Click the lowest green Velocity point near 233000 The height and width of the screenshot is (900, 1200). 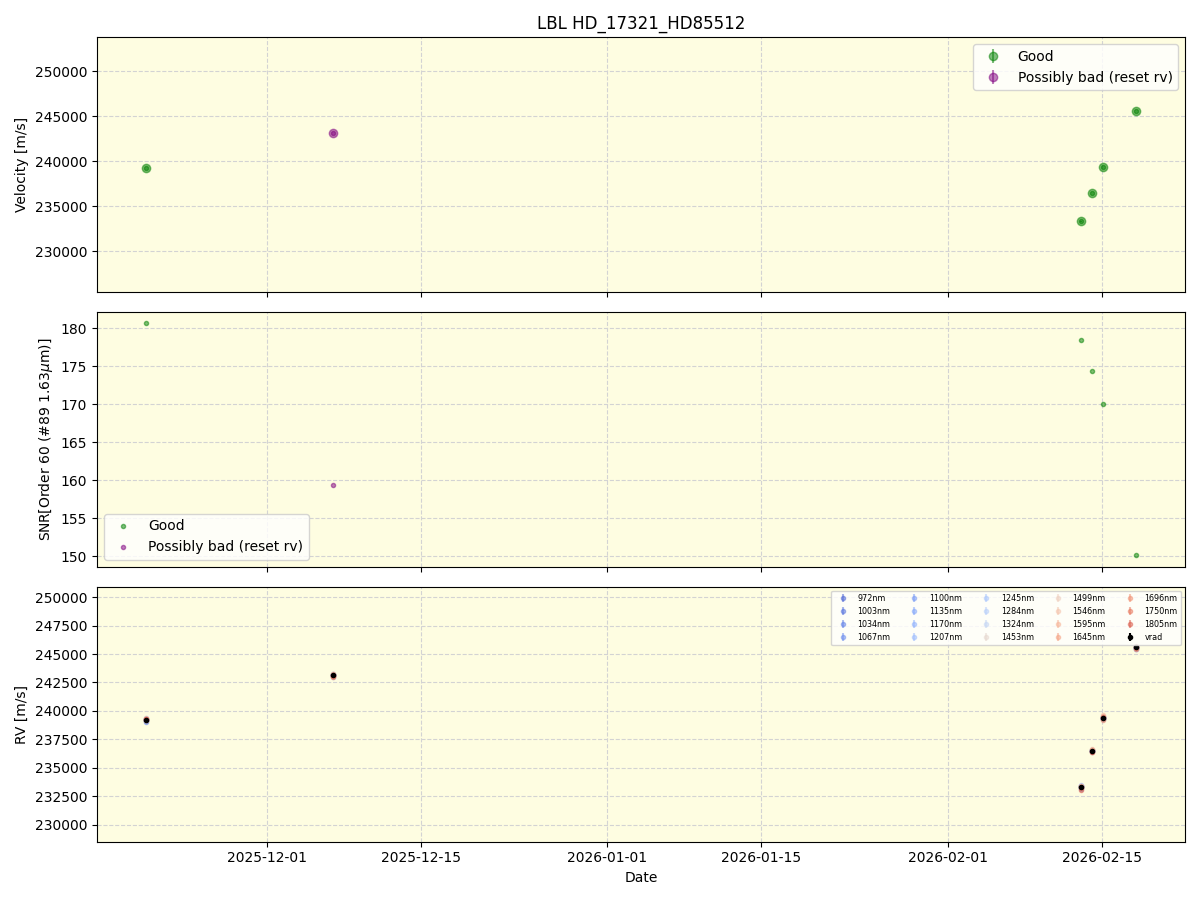click(x=1081, y=221)
